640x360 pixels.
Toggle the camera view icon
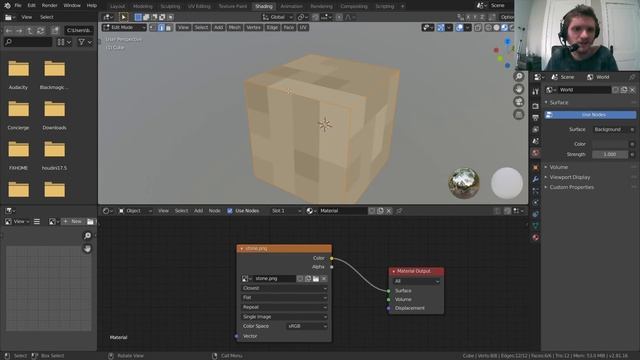(x=519, y=102)
